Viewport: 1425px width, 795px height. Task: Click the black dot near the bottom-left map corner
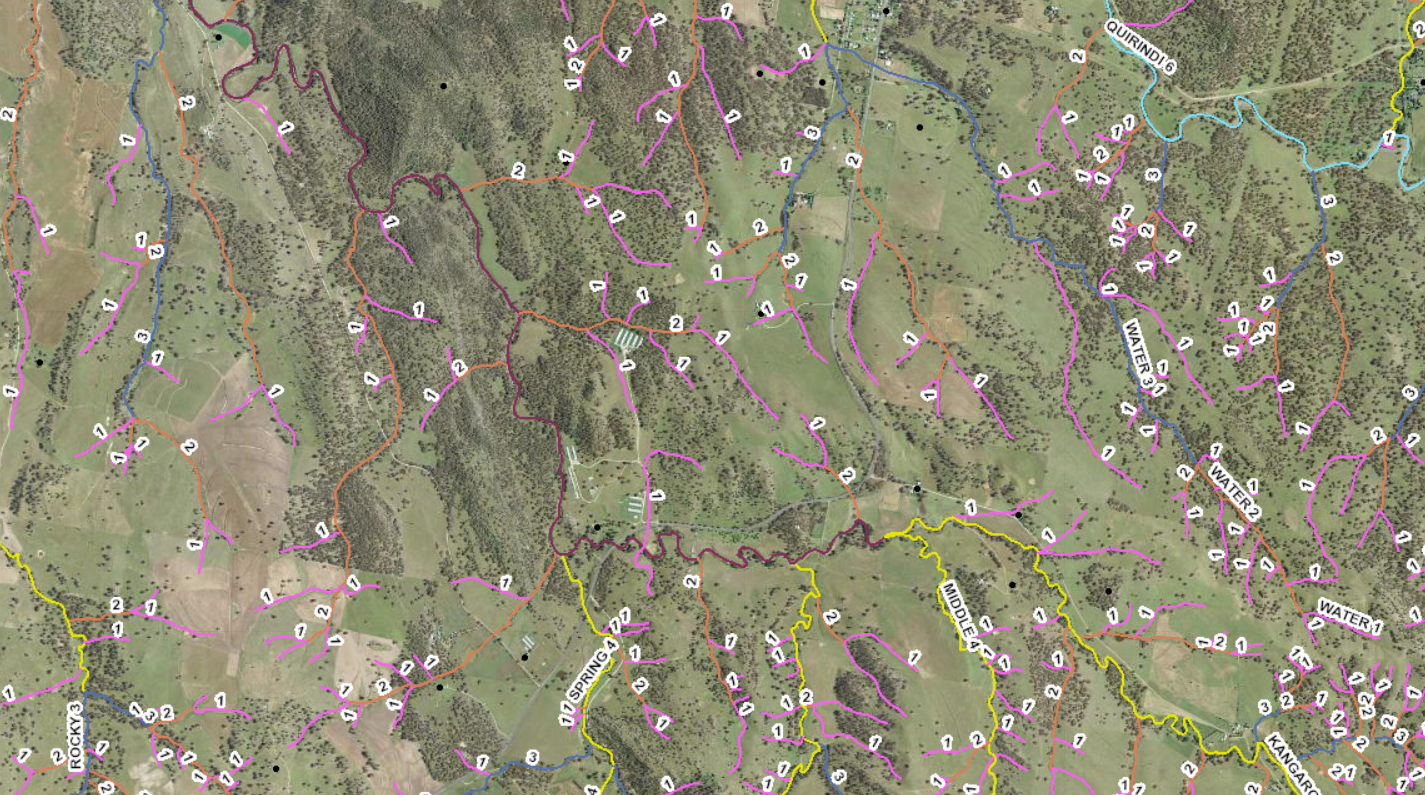pos(276,768)
